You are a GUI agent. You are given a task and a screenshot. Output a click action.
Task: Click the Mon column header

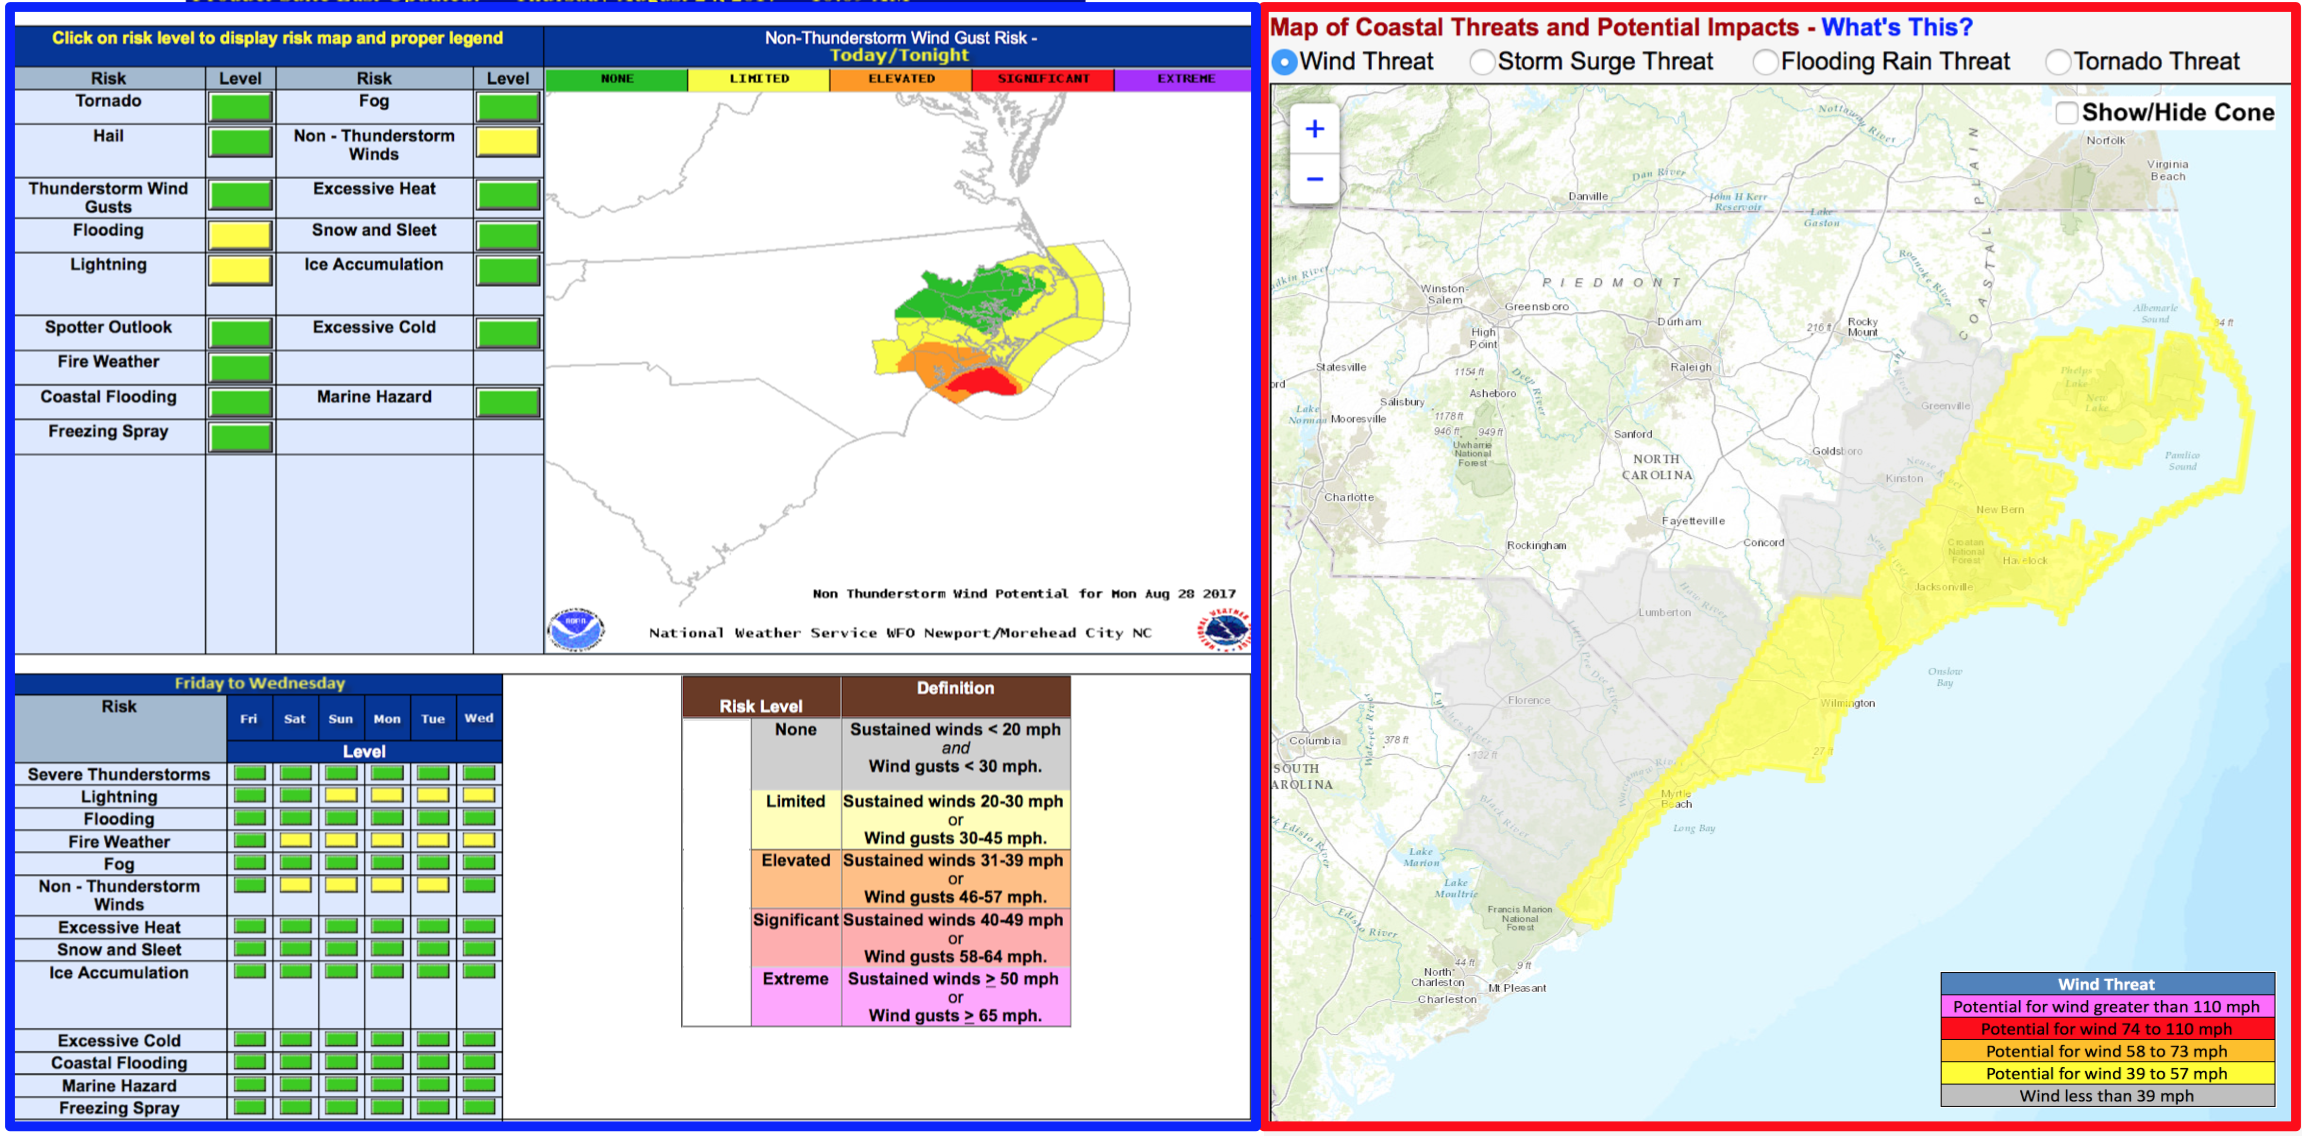click(x=387, y=718)
